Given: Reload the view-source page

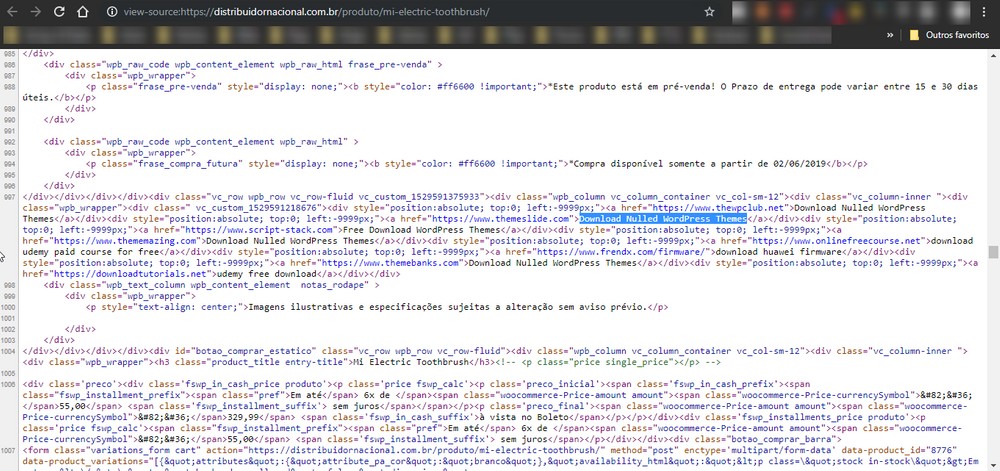Looking at the screenshot, I should pyautogui.click(x=60, y=12).
